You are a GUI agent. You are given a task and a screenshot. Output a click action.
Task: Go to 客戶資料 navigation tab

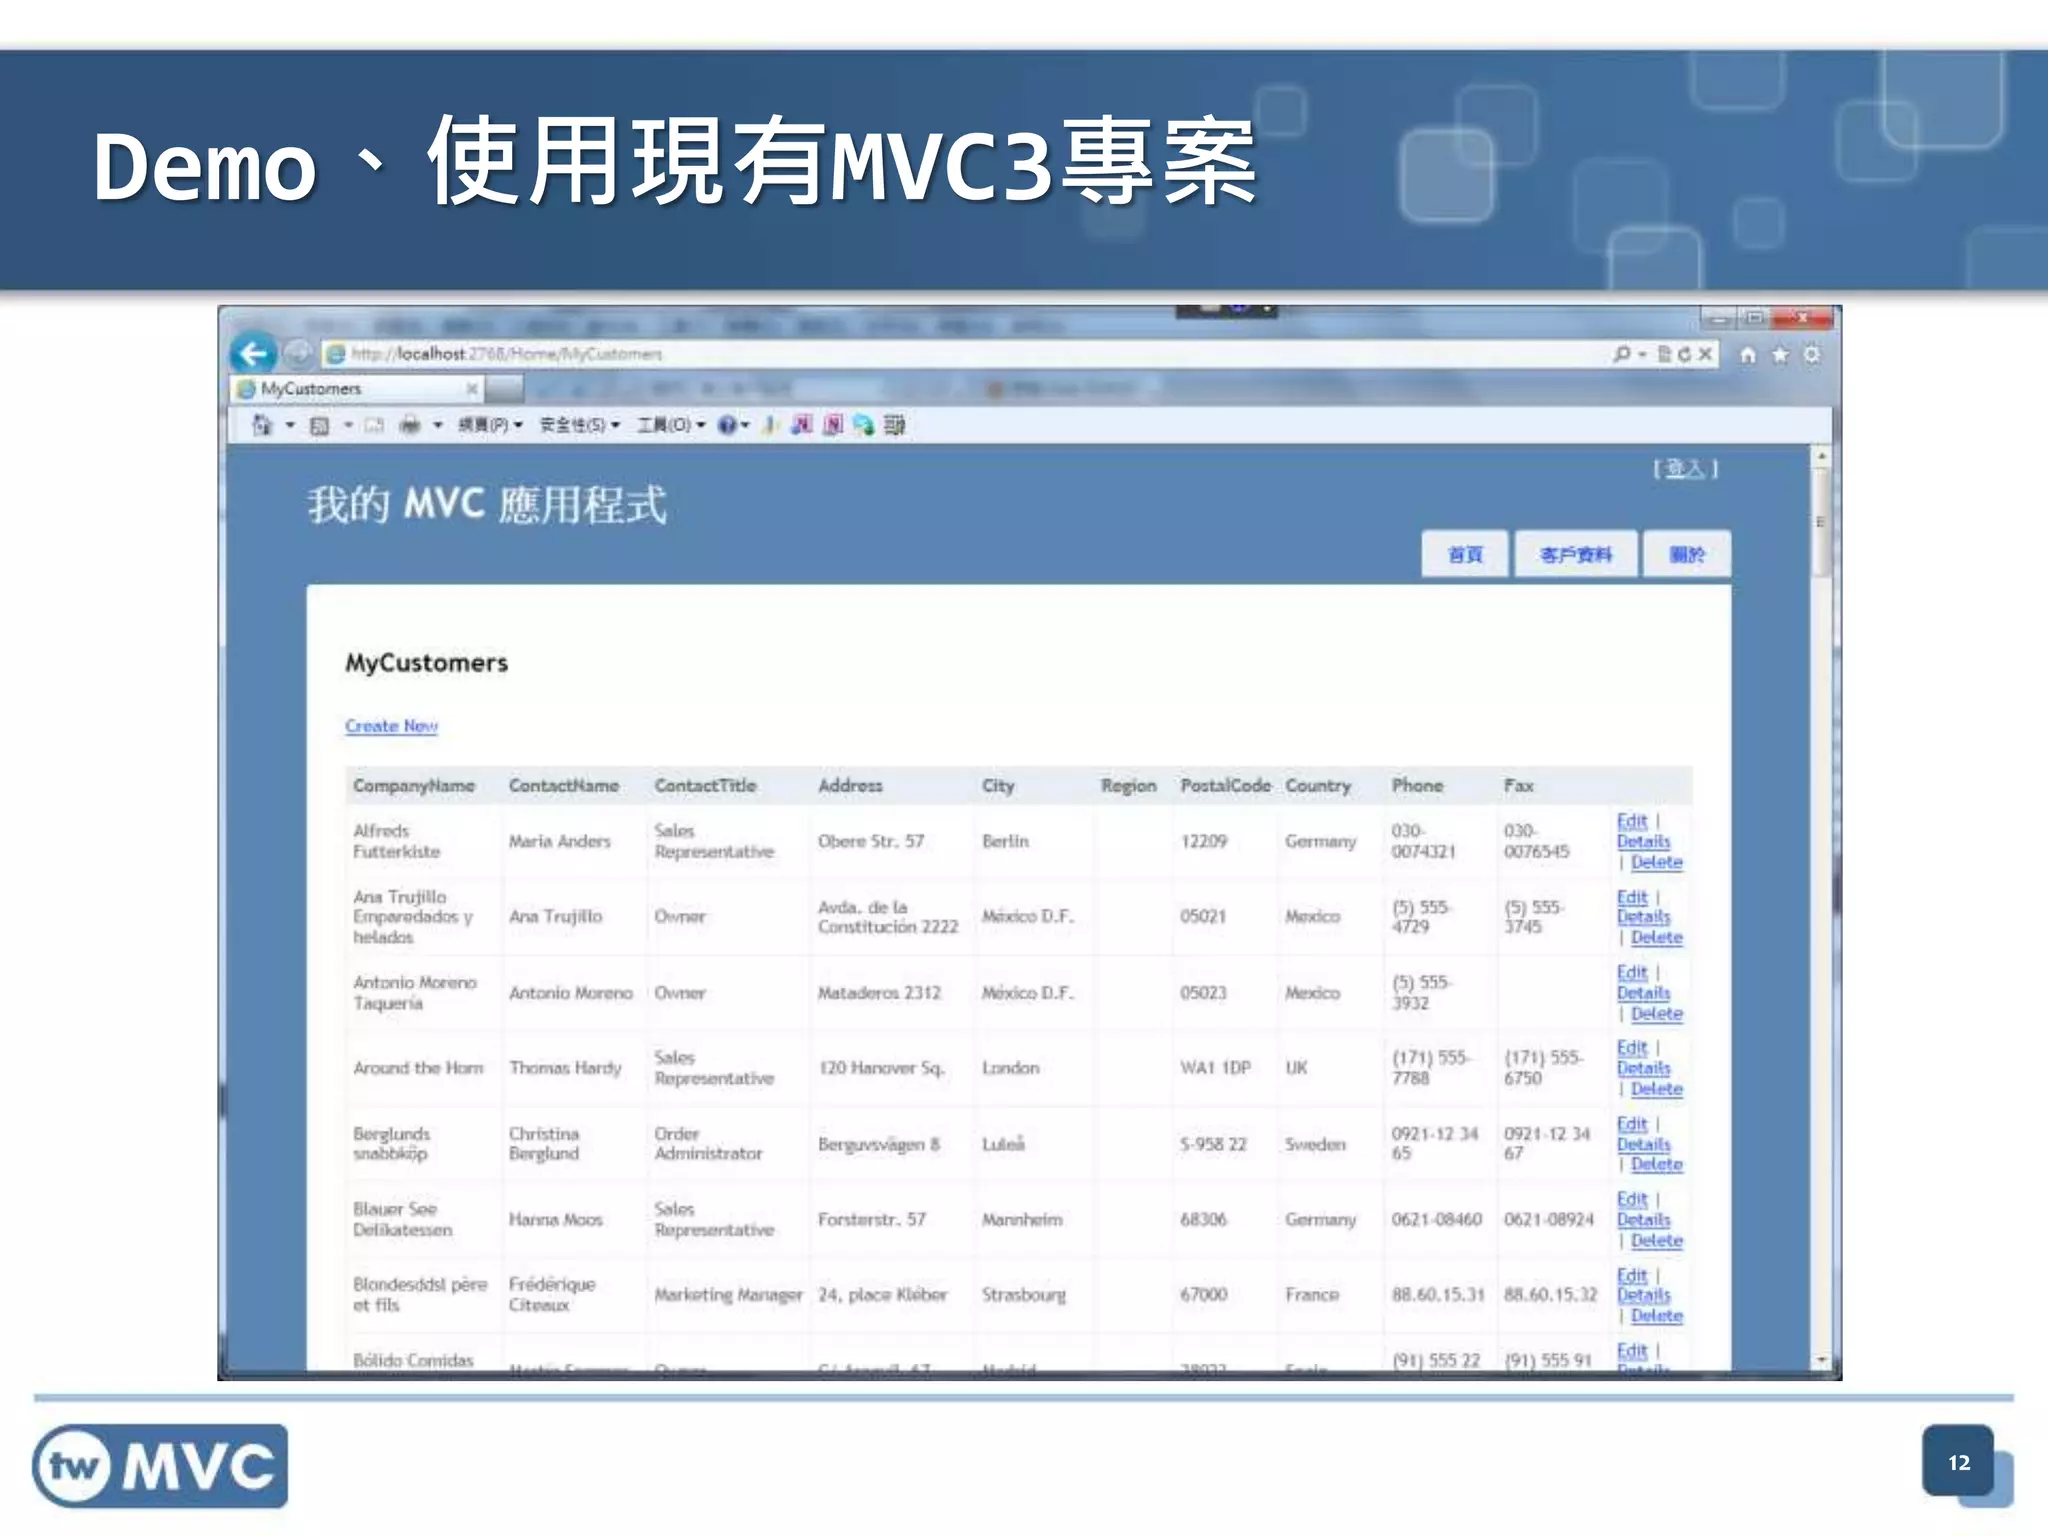point(1576,555)
